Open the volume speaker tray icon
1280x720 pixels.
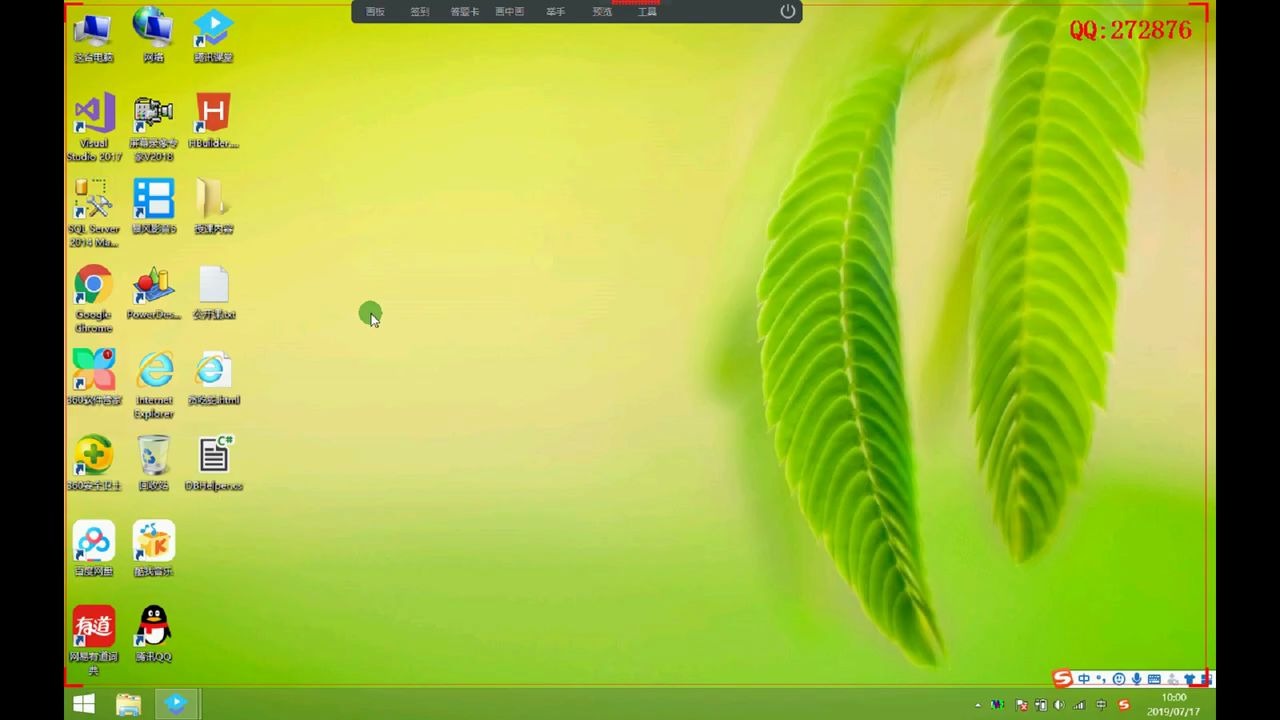point(1059,705)
